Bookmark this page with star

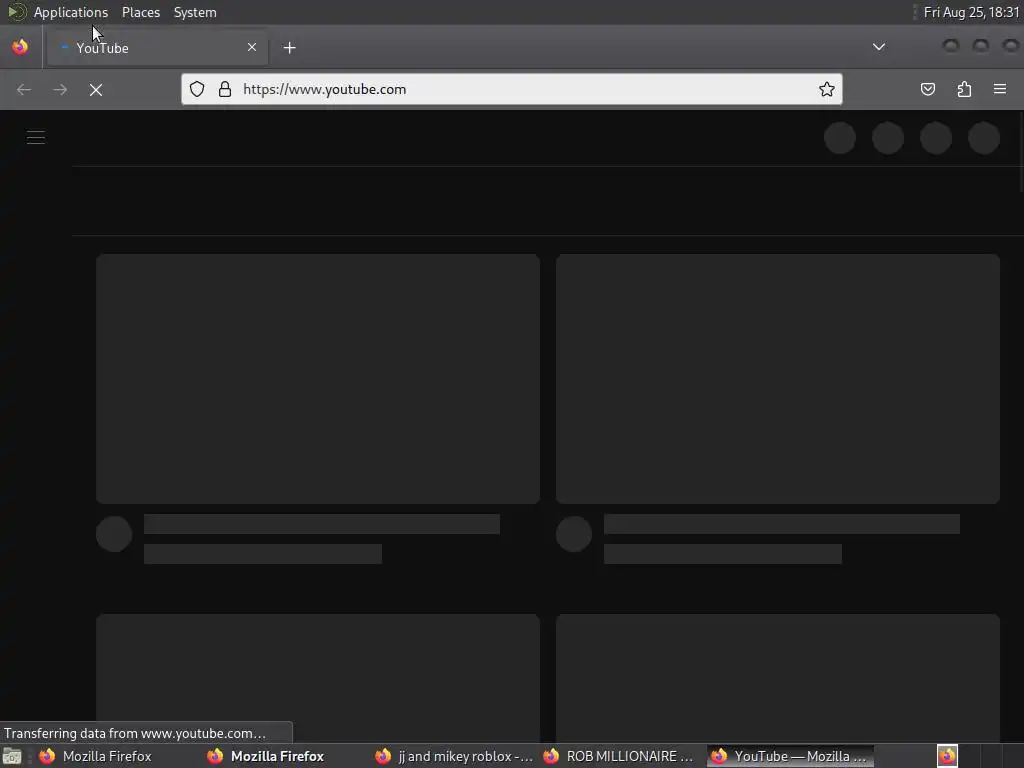827,89
